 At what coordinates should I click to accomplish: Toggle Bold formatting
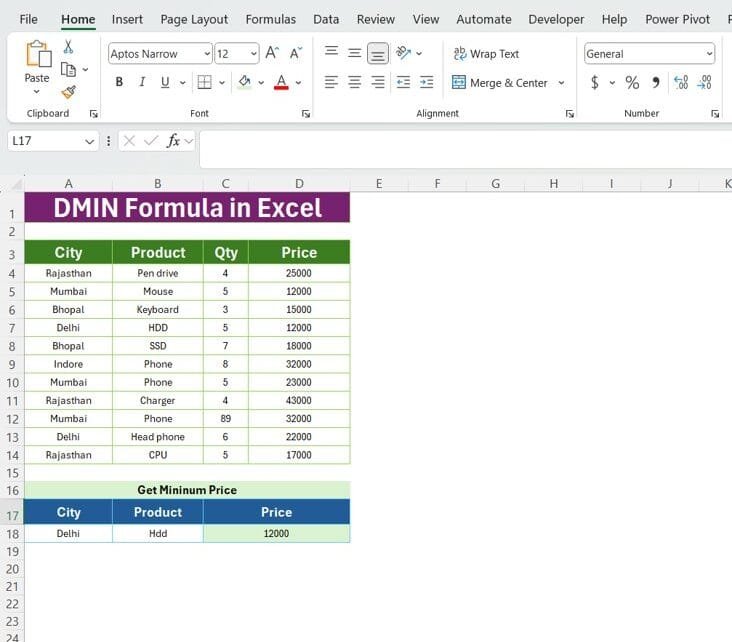[119, 82]
